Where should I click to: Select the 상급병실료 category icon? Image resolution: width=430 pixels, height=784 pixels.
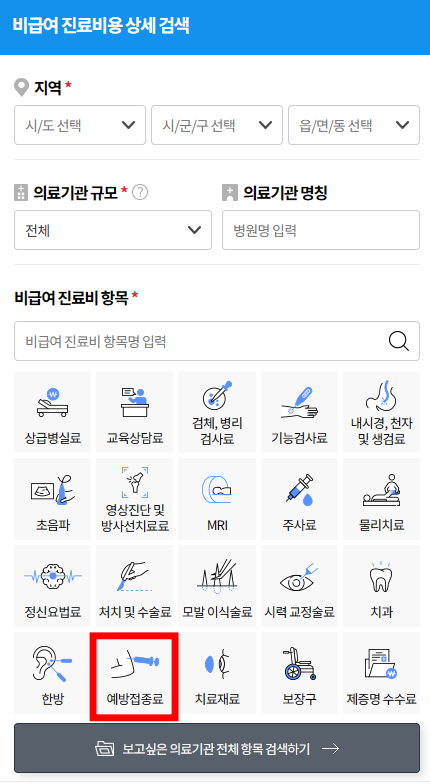pos(52,412)
